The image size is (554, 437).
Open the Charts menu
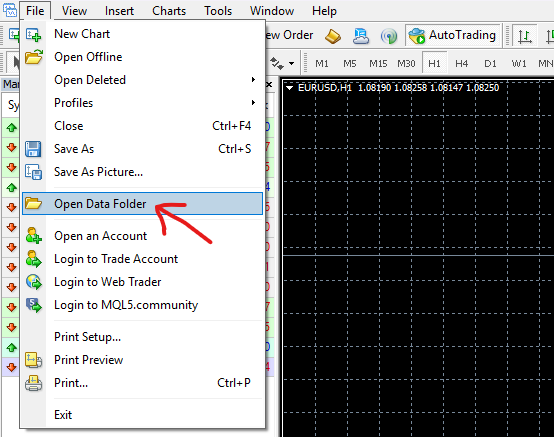[x=169, y=11]
